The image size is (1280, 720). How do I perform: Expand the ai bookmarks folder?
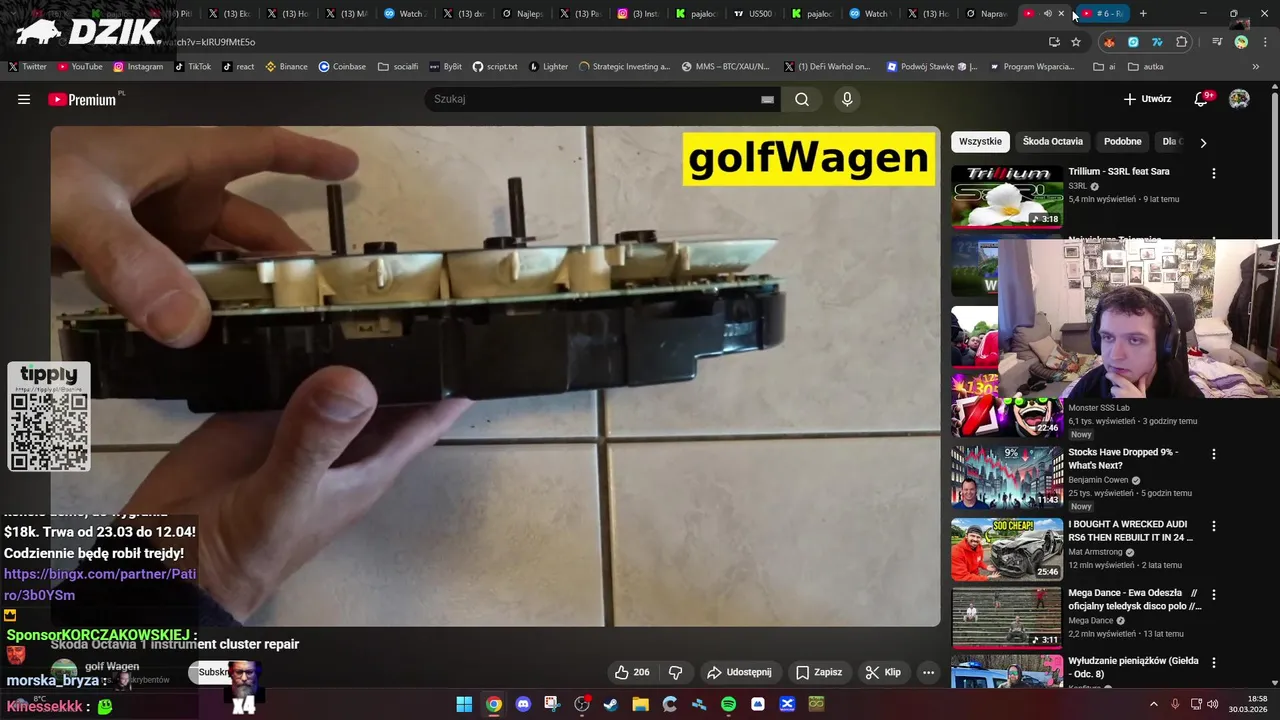pyautogui.click(x=1105, y=67)
